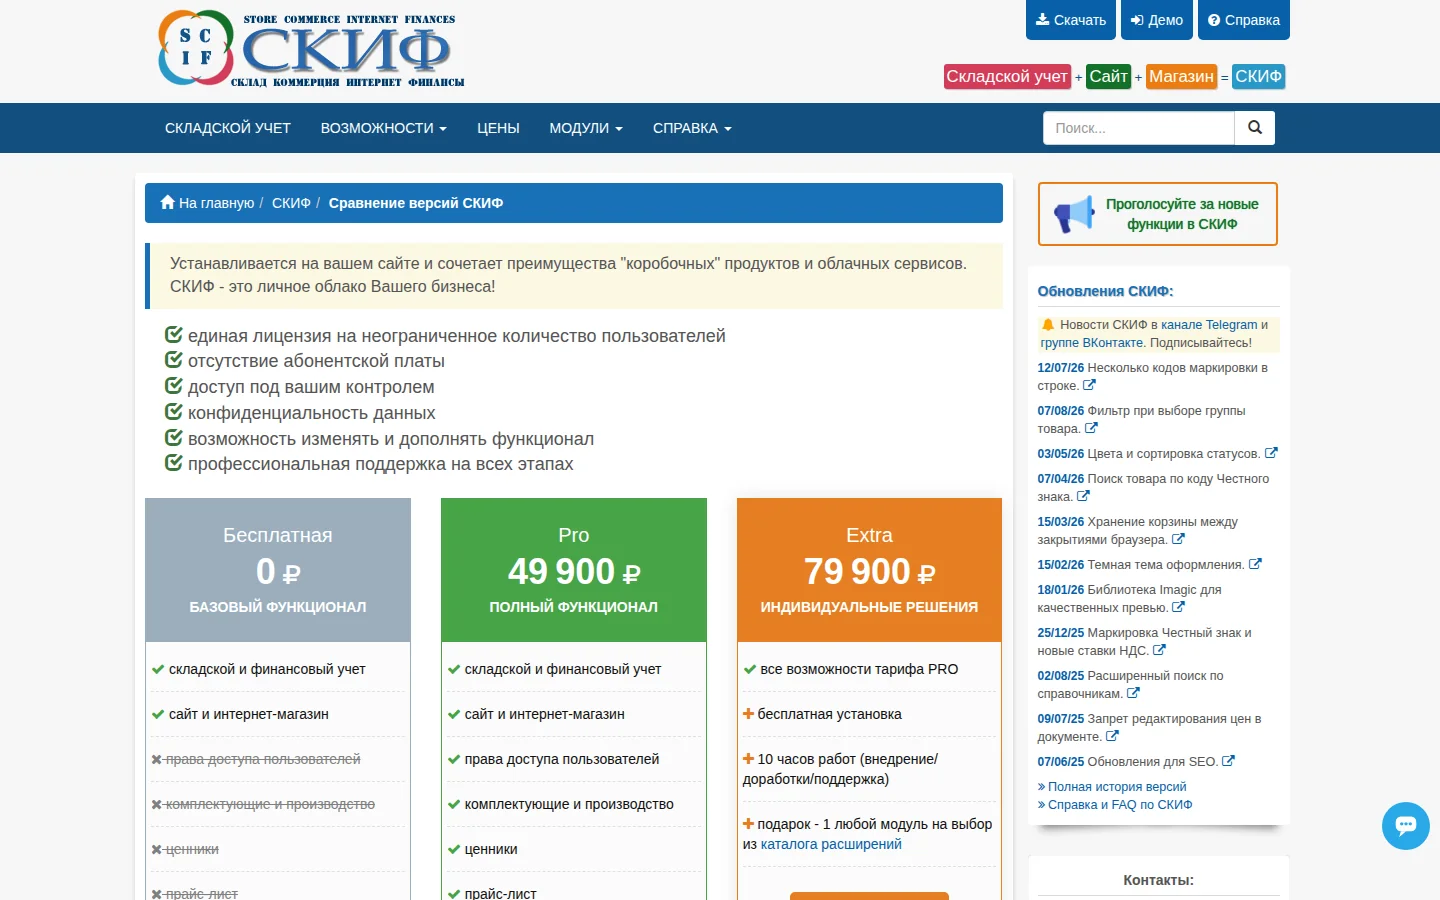Click the 12/07/26 update date link
Image resolution: width=1440 pixels, height=900 pixels.
tap(1061, 368)
